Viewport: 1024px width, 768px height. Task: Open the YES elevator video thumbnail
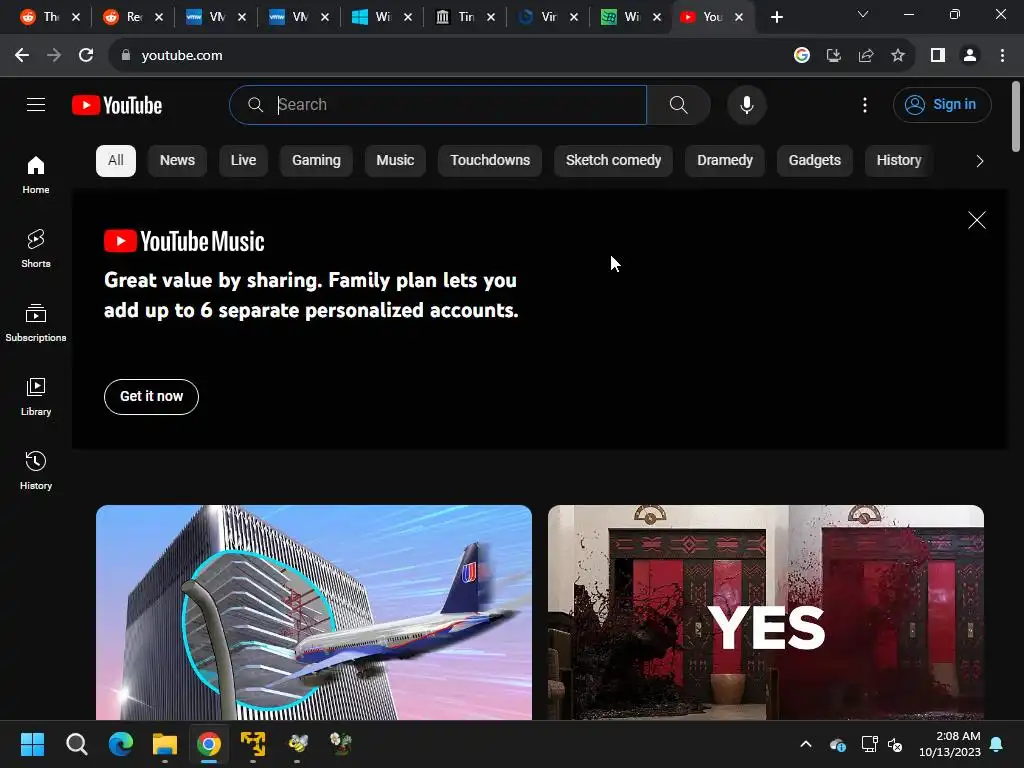(x=766, y=613)
